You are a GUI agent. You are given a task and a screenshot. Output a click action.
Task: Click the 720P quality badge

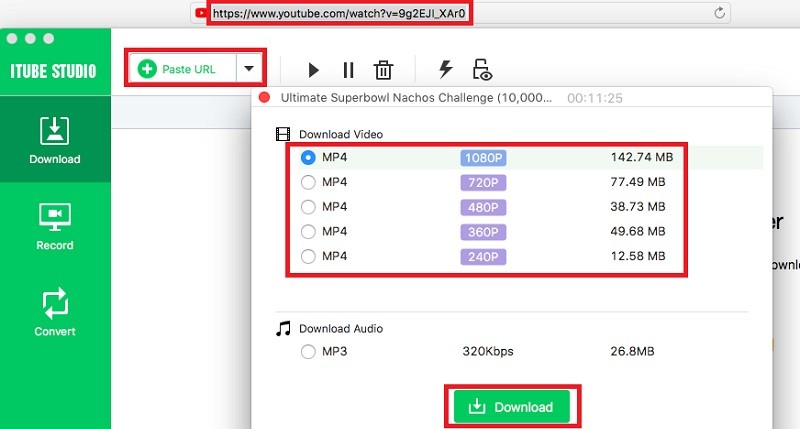click(483, 183)
